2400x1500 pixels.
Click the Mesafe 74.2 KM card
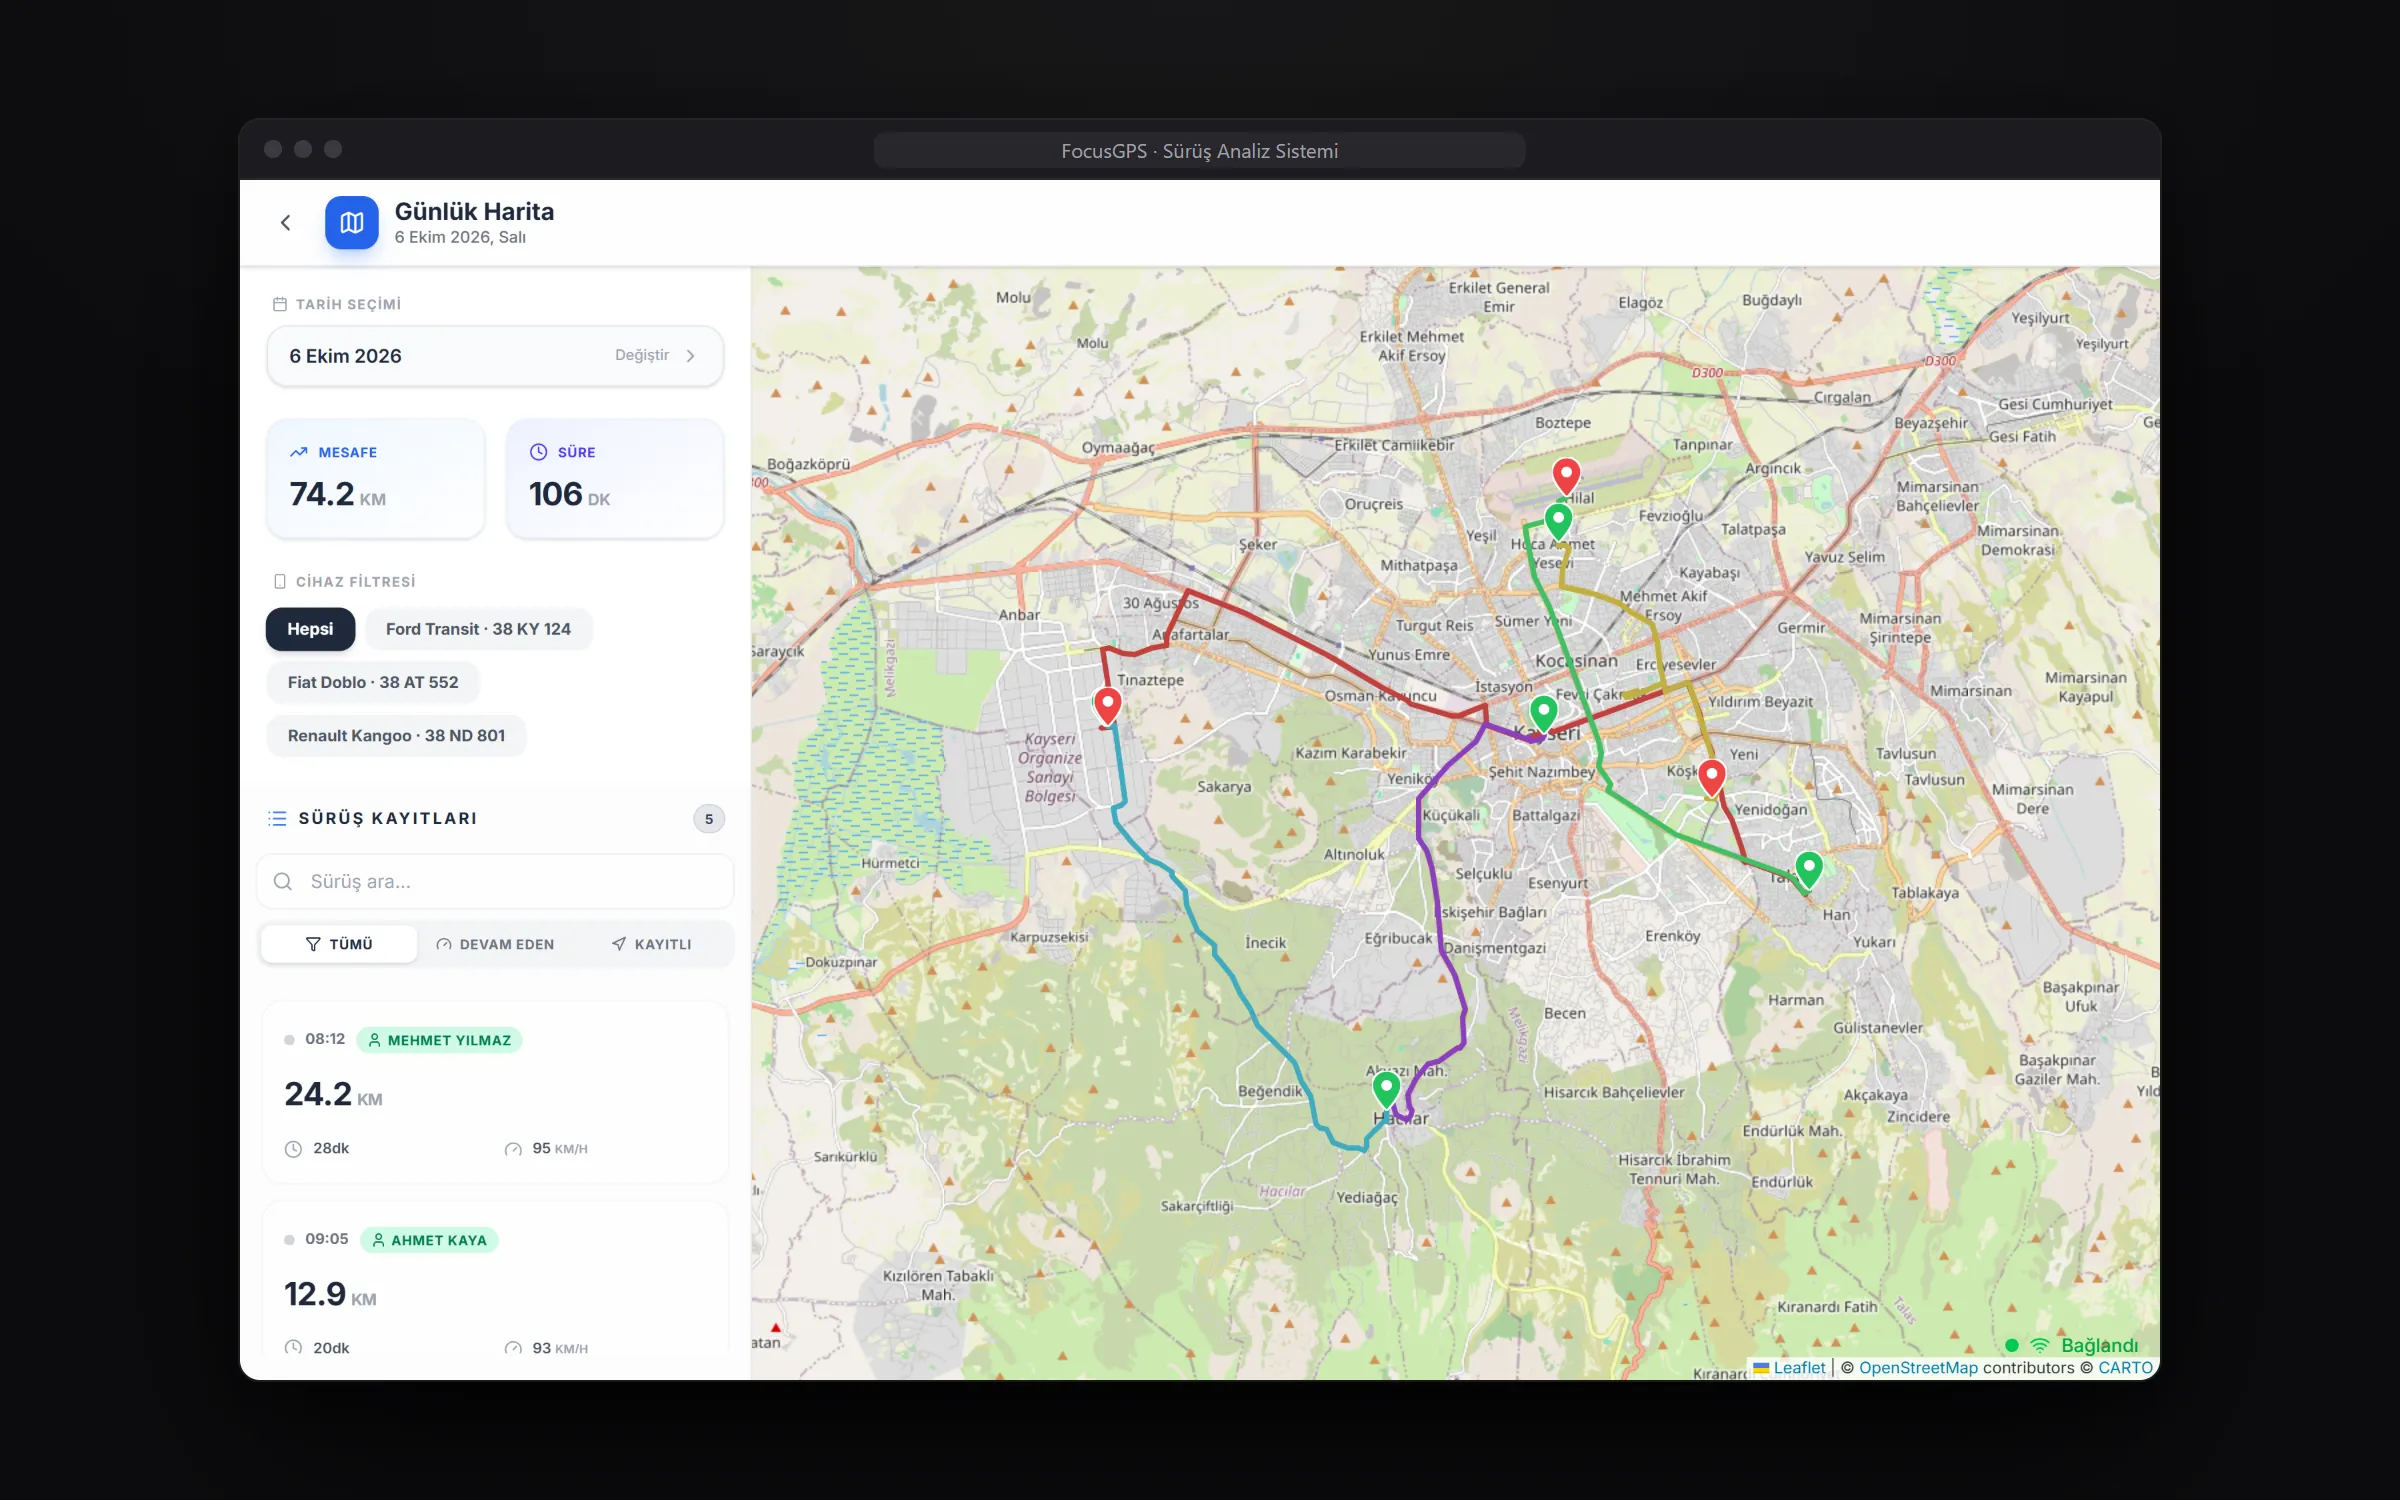click(x=376, y=479)
